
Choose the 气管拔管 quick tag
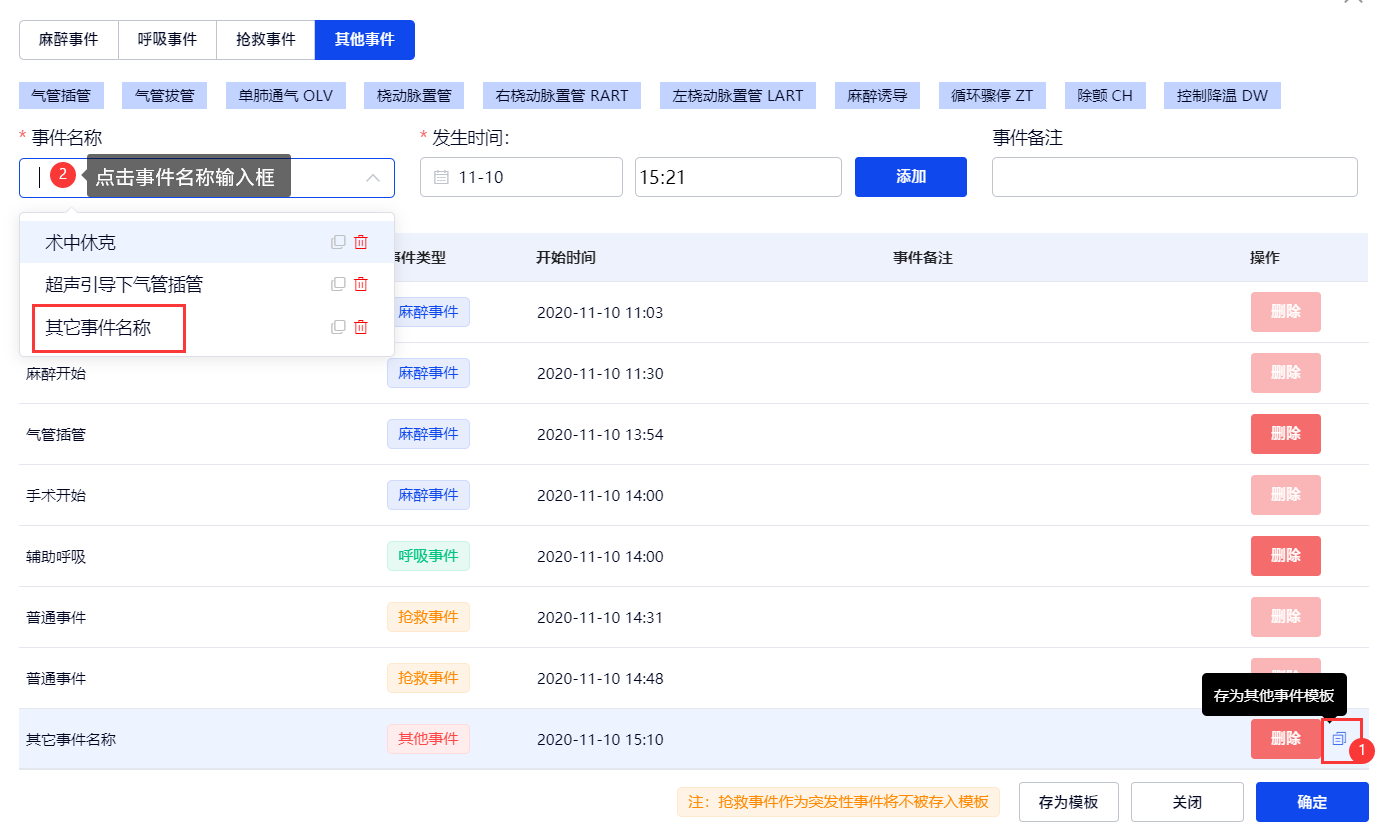(x=164, y=96)
